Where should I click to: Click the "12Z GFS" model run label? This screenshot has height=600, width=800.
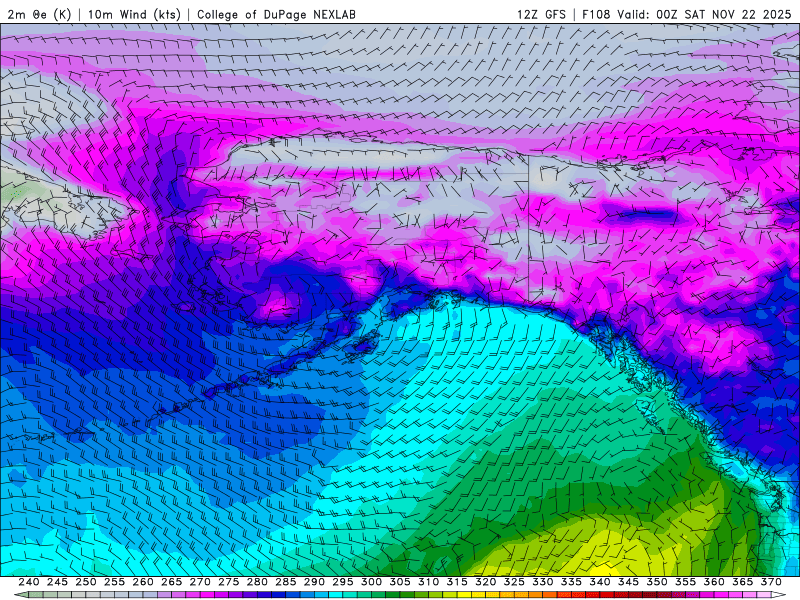541,14
